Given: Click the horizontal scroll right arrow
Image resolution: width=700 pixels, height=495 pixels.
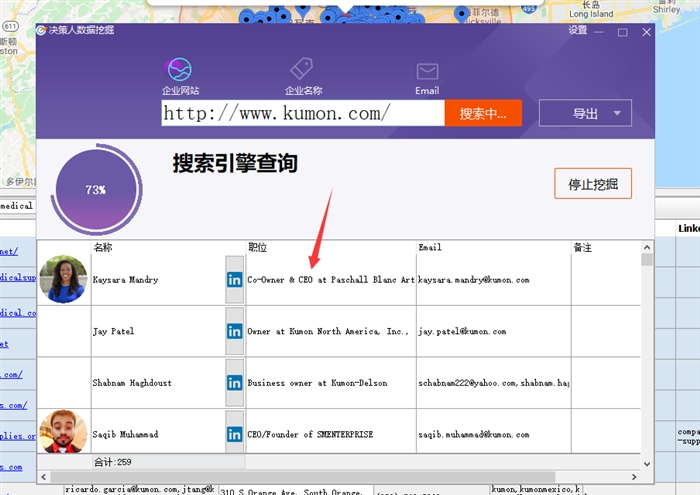Looking at the screenshot, I should (x=634, y=477).
